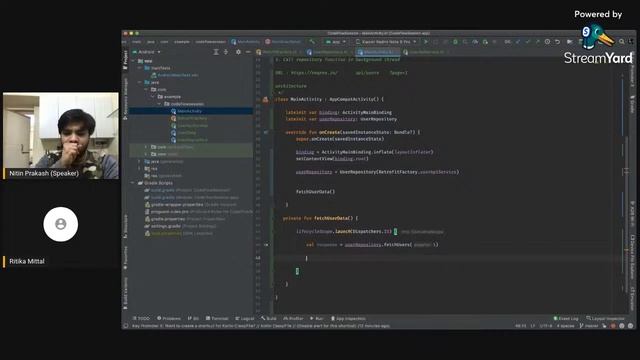Click Nitin Prakash's video thumbnail
This screenshot has width=640, height=360.
click(61, 136)
